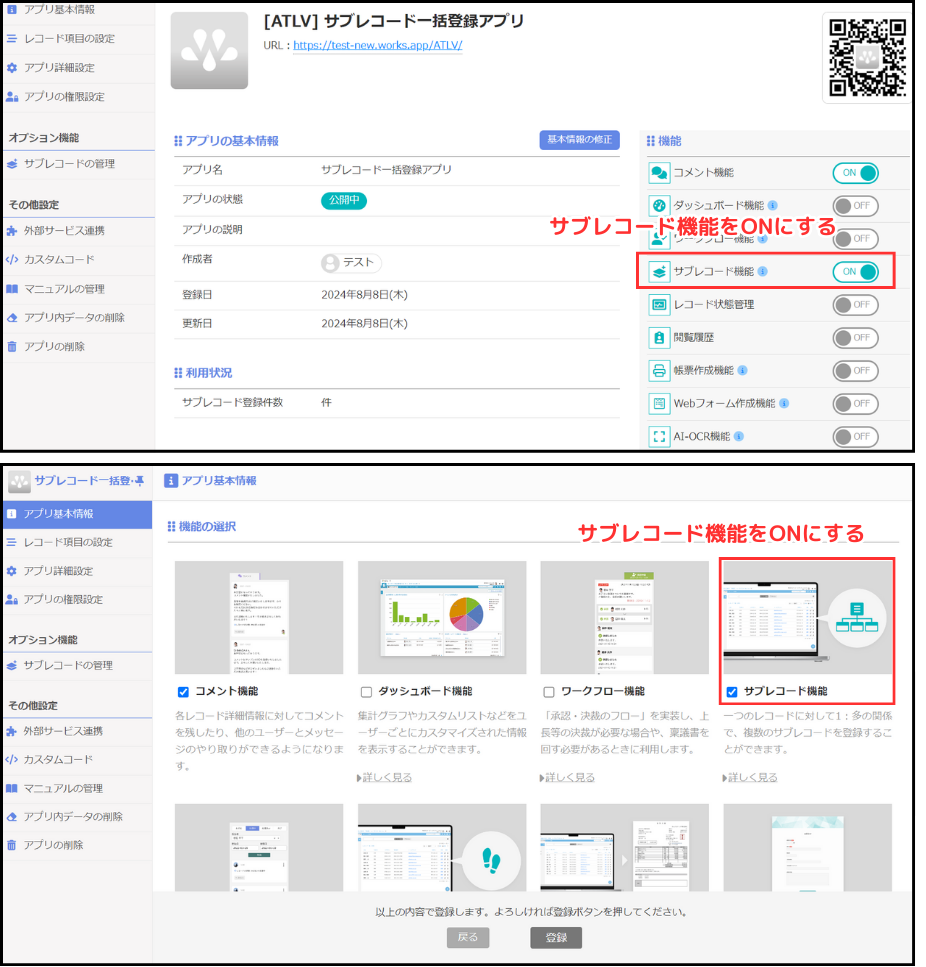The height and width of the screenshot is (967, 926).
Task: Click the アプリ名 value サブレコード一括登録アプリ
Action: coord(387,170)
